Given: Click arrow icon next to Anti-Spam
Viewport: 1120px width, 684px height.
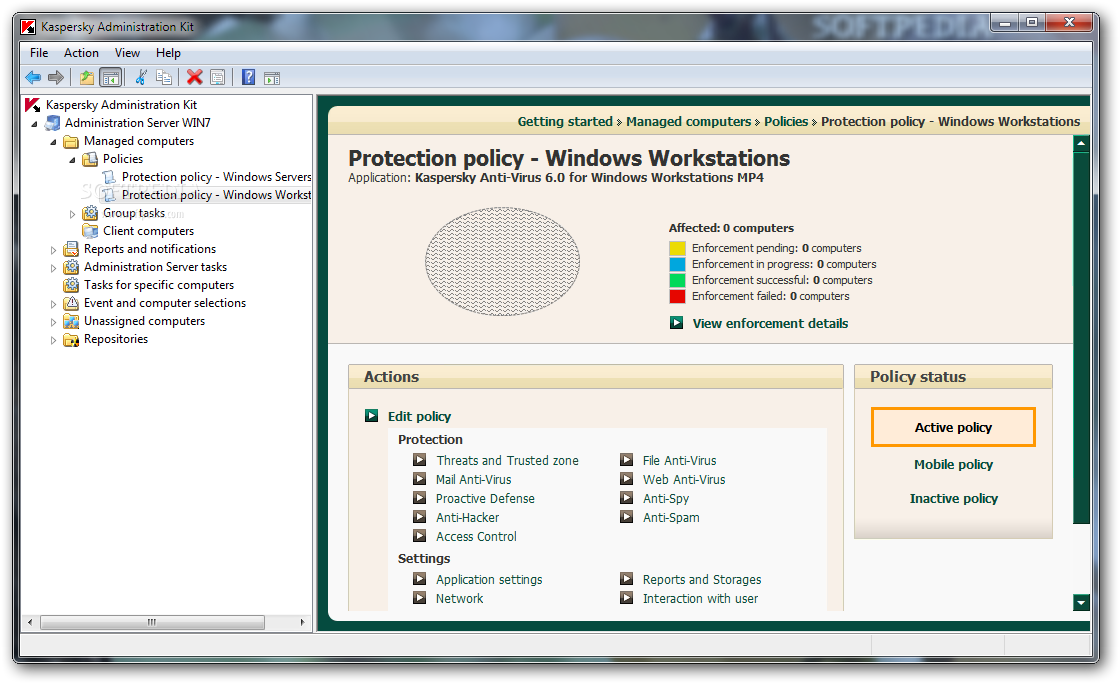Looking at the screenshot, I should click(x=626, y=517).
